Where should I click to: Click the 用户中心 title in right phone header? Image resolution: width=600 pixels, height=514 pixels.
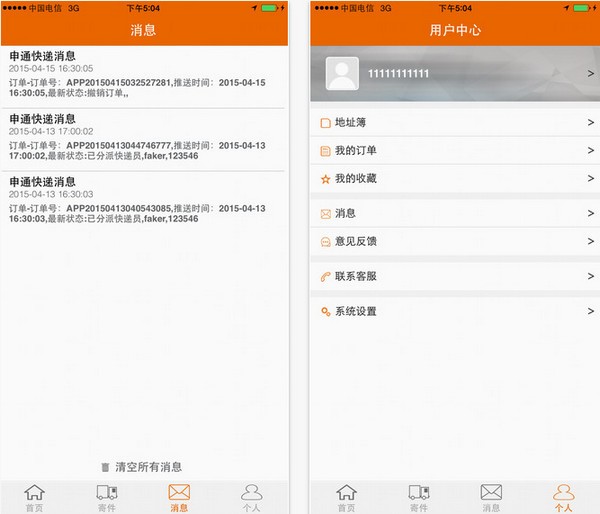pyautogui.click(x=455, y=30)
